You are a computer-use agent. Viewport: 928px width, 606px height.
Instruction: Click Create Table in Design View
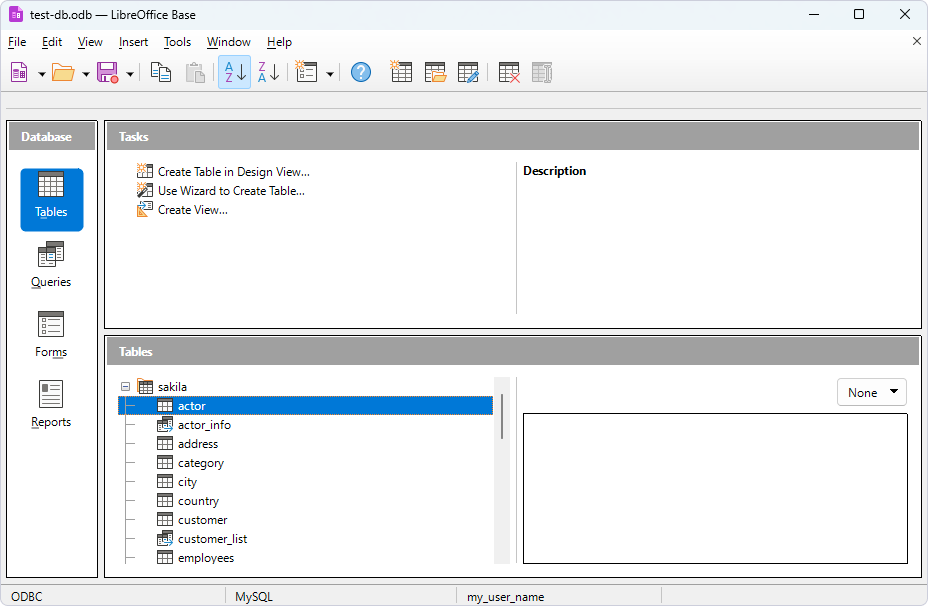(233, 172)
